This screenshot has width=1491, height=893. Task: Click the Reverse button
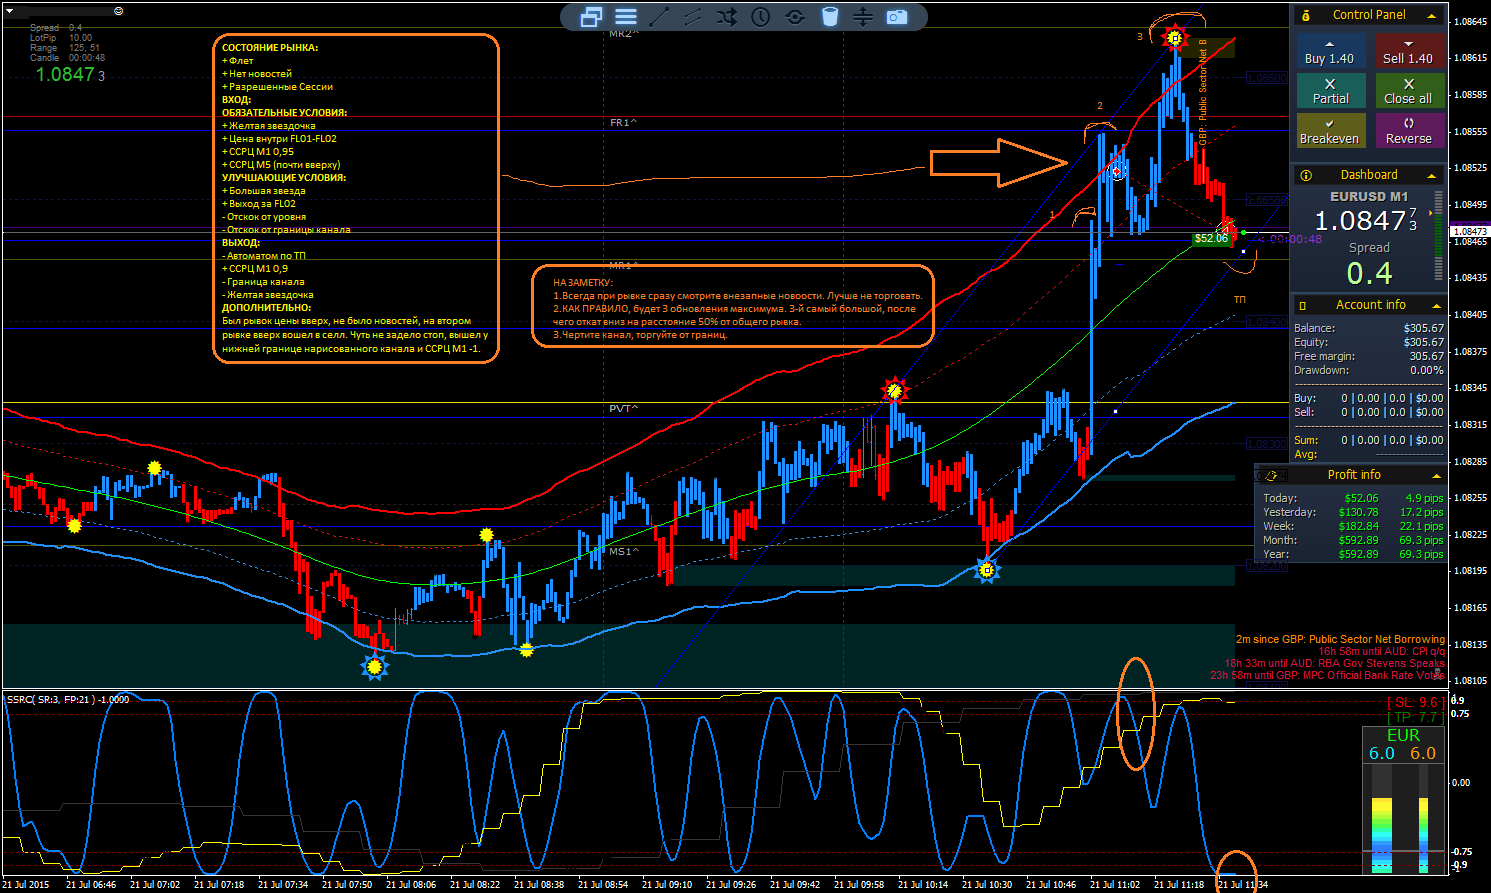[x=1408, y=131]
